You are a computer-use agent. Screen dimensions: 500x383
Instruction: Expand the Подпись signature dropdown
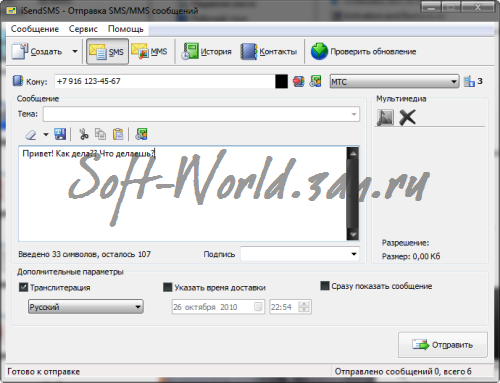(x=300, y=254)
